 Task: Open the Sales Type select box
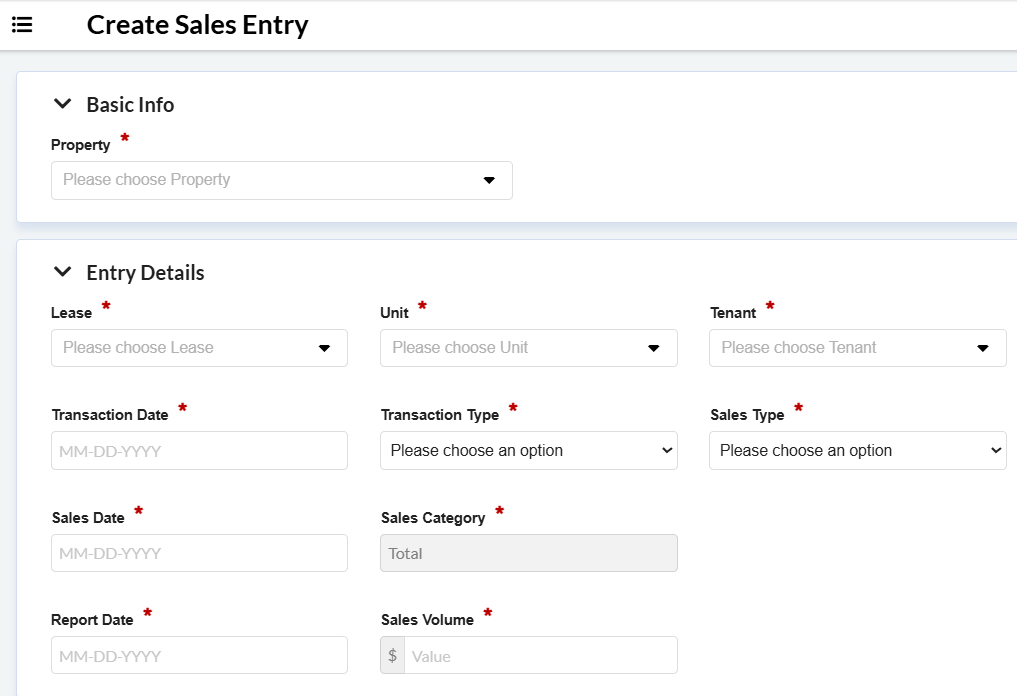click(x=857, y=450)
